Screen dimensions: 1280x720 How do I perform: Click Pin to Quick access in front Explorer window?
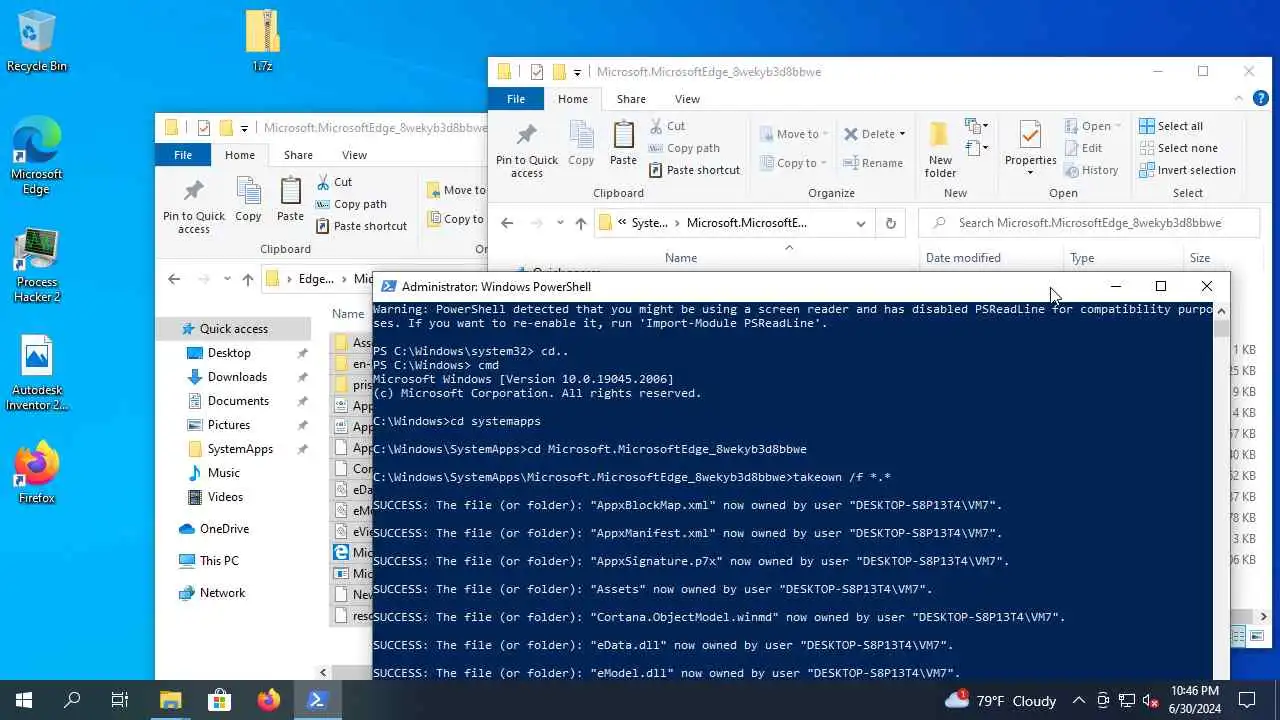coord(527,151)
